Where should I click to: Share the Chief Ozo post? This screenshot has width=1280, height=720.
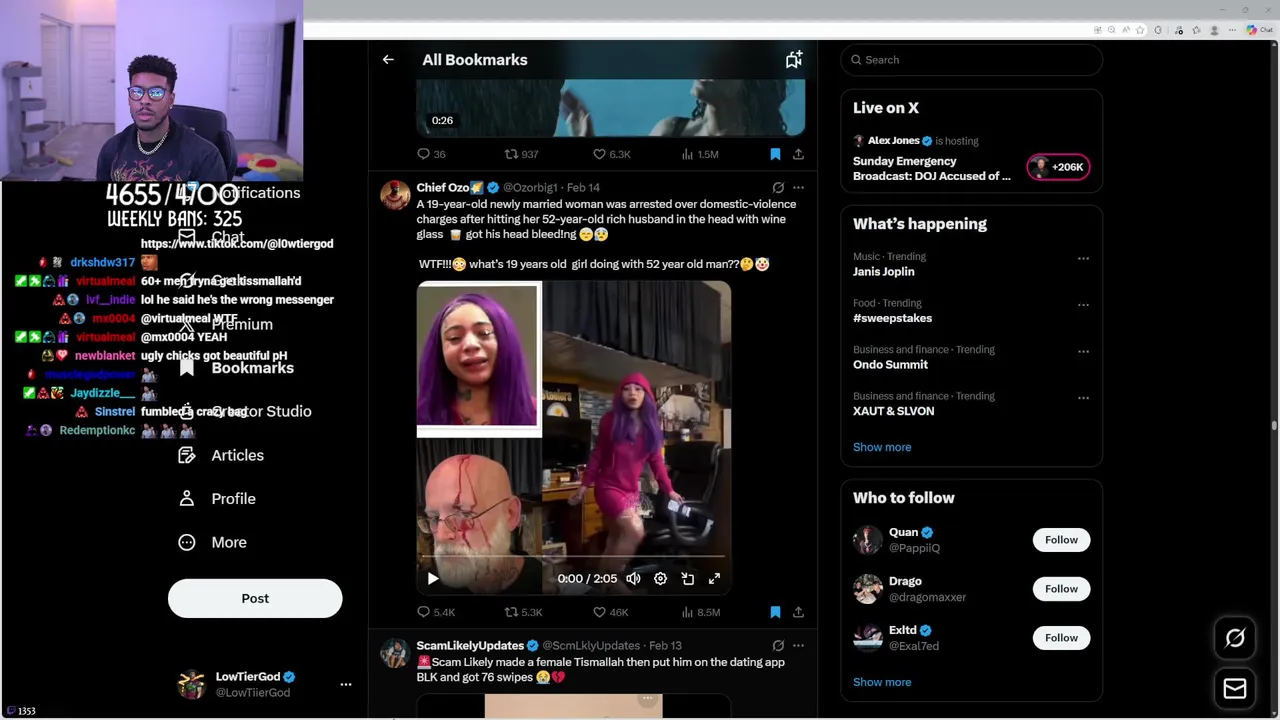coord(798,612)
